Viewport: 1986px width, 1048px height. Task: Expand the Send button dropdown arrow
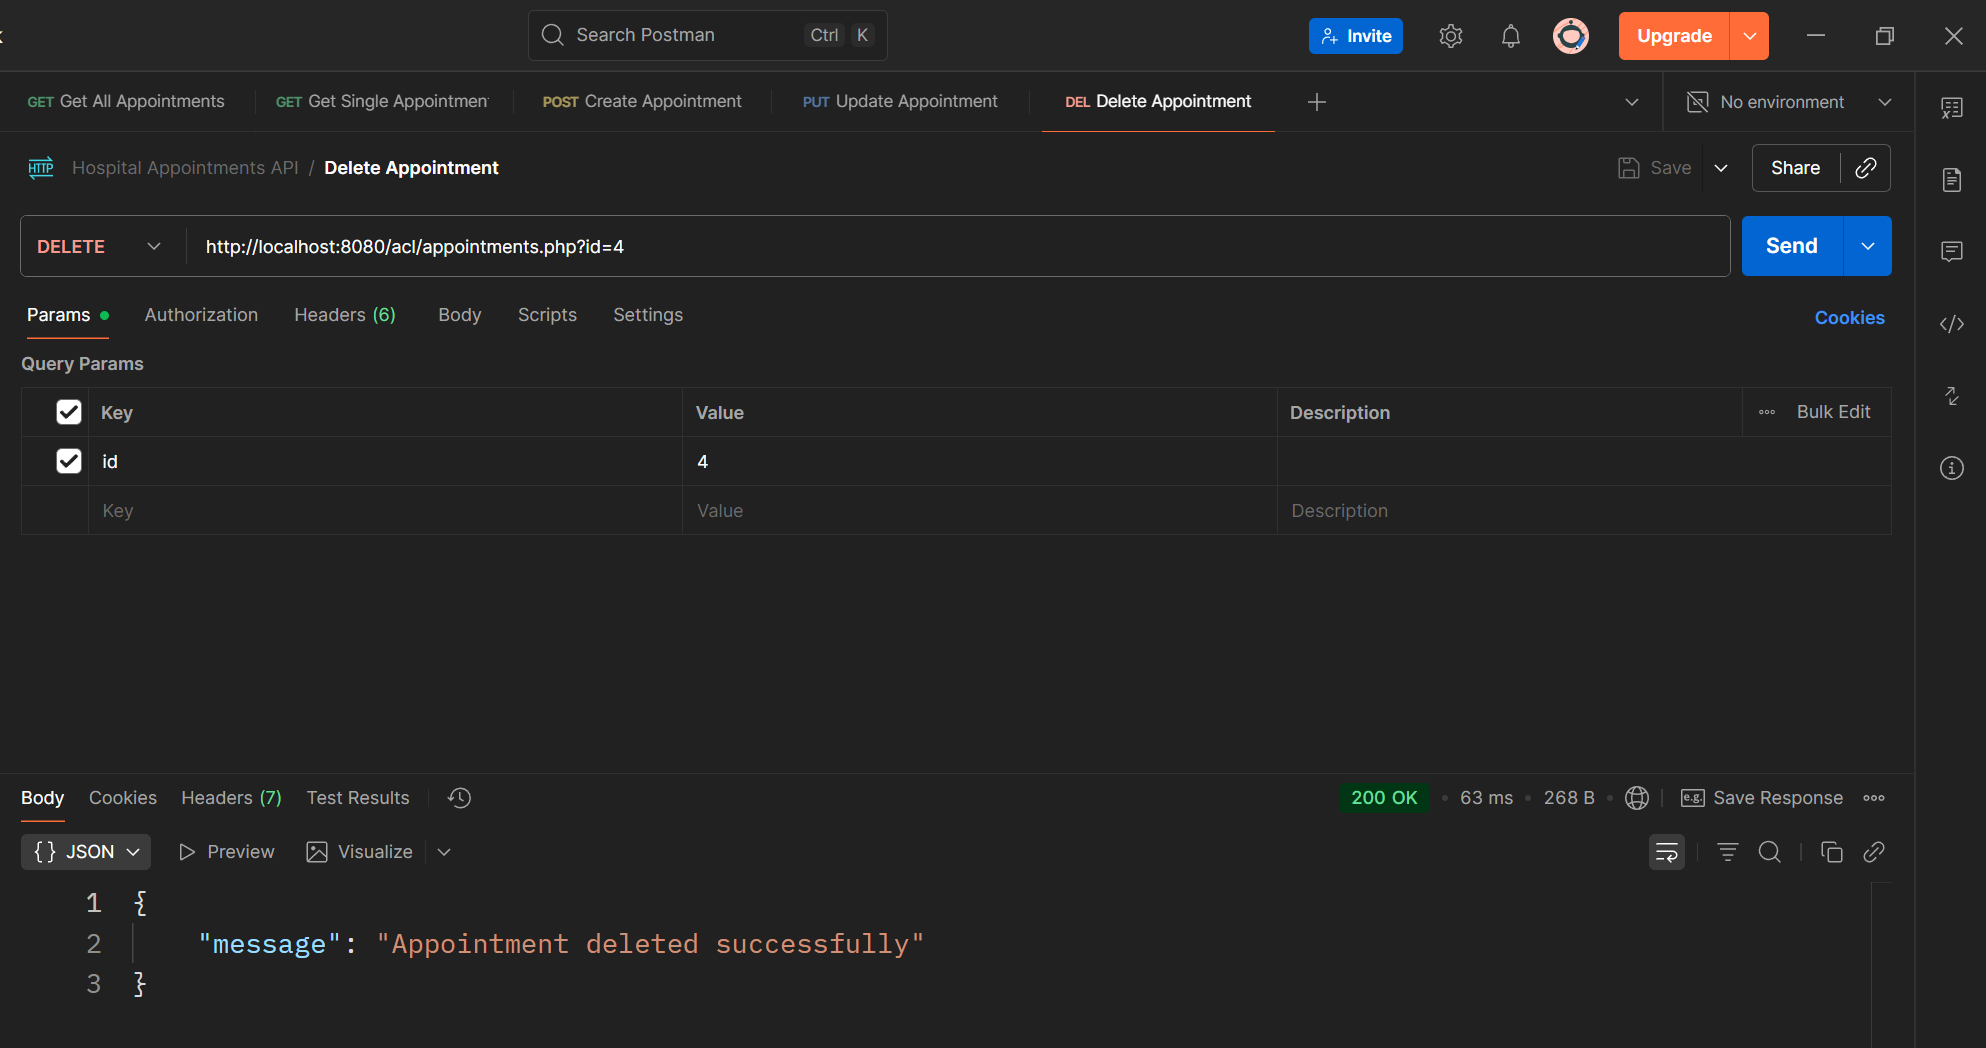pos(1867,246)
